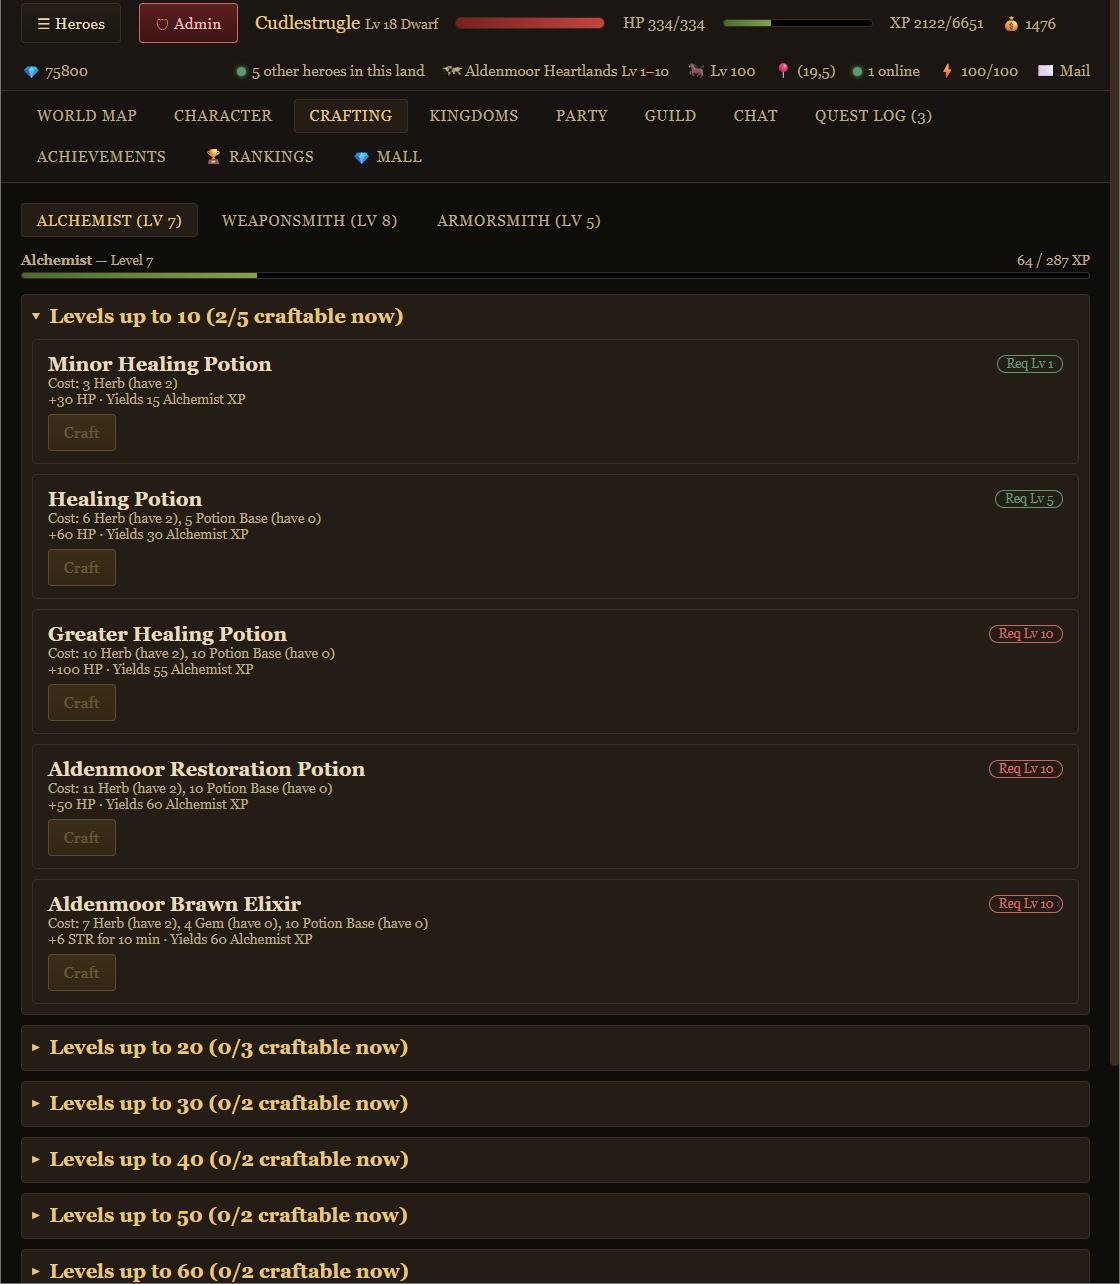Click the 'Aldenmoor Heartlands Lv 1–10' label

pos(567,71)
